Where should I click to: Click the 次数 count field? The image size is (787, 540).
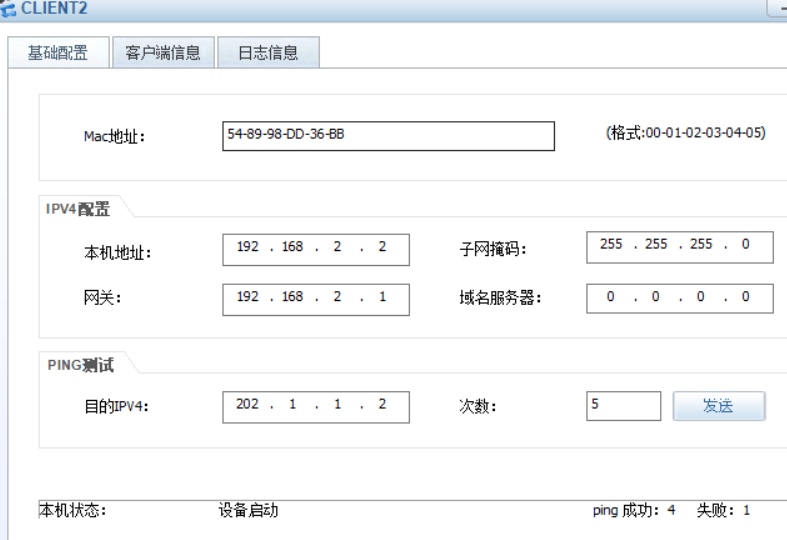(623, 406)
